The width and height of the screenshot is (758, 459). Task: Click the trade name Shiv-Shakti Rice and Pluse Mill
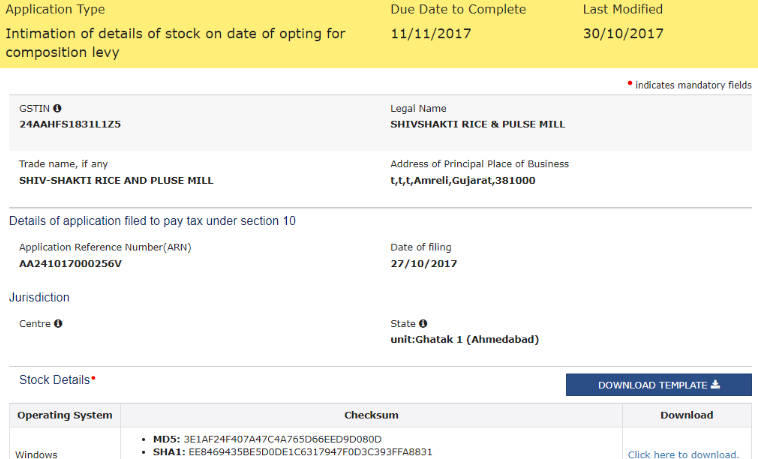click(116, 180)
